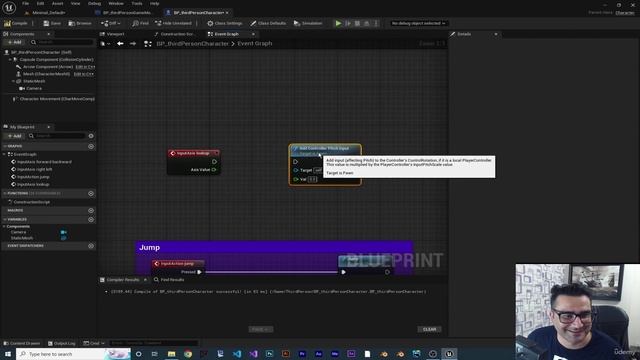
Task: Toggle Hide Unrelated nodes
Action: [173, 23]
